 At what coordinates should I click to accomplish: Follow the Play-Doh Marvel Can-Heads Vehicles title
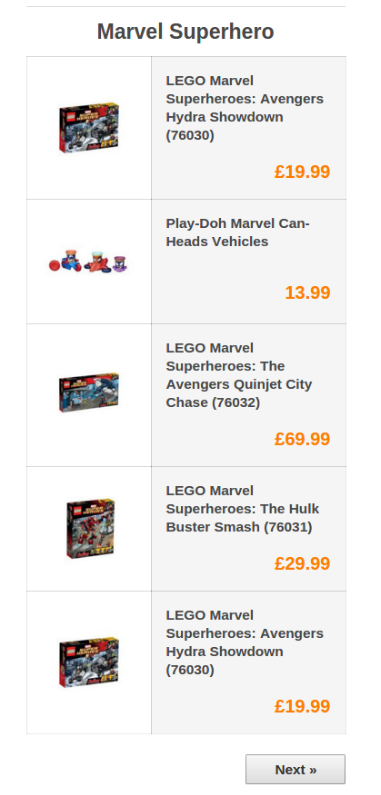pyautogui.click(x=237, y=232)
